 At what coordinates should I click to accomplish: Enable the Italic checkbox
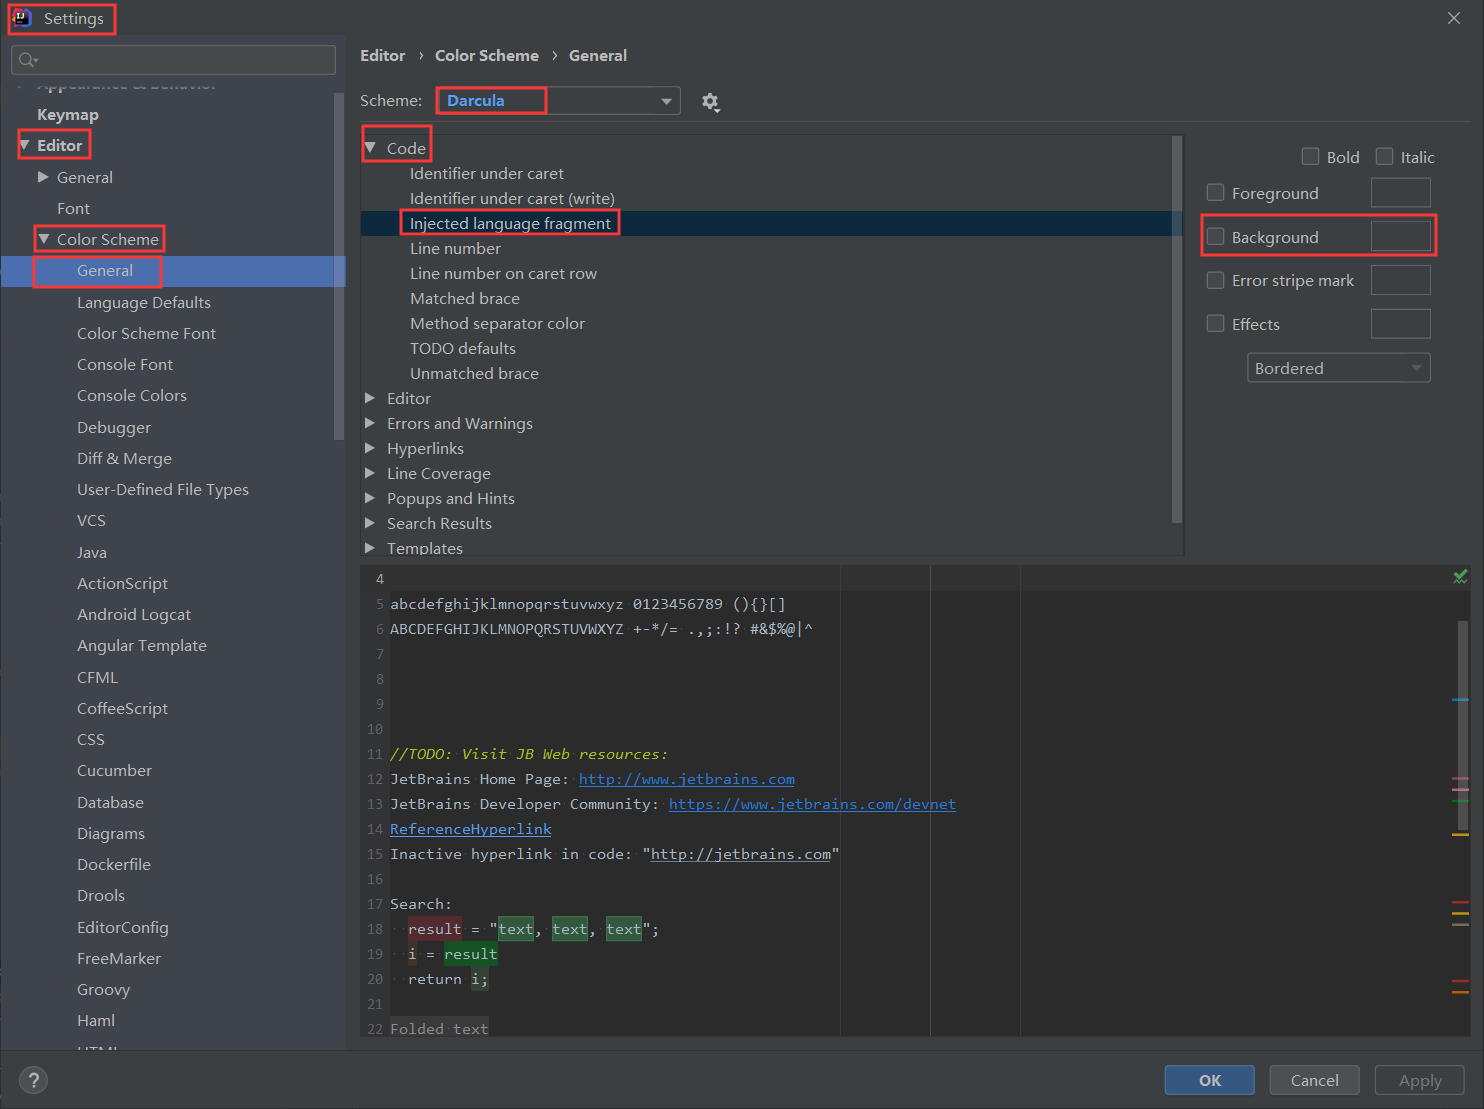pos(1385,156)
